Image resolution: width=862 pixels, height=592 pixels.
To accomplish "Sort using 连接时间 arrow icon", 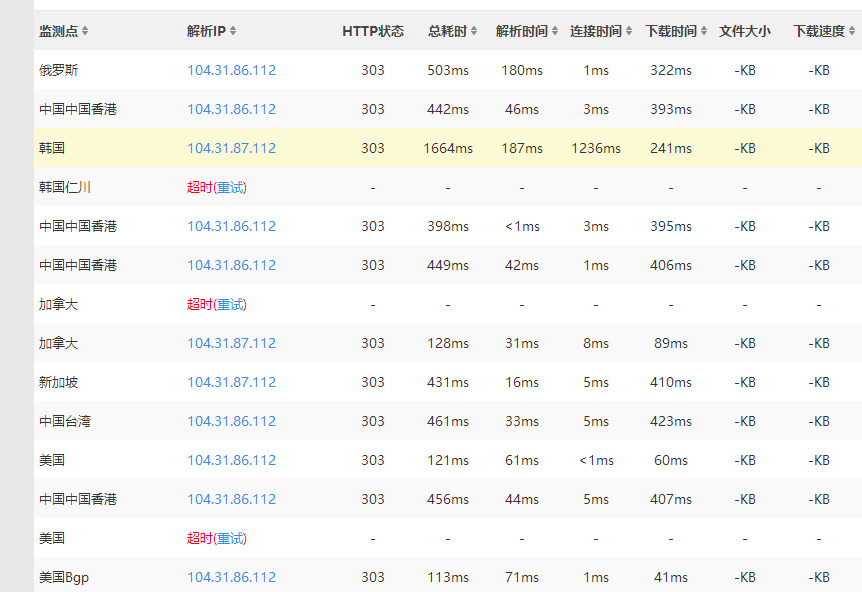I will tap(629, 31).
